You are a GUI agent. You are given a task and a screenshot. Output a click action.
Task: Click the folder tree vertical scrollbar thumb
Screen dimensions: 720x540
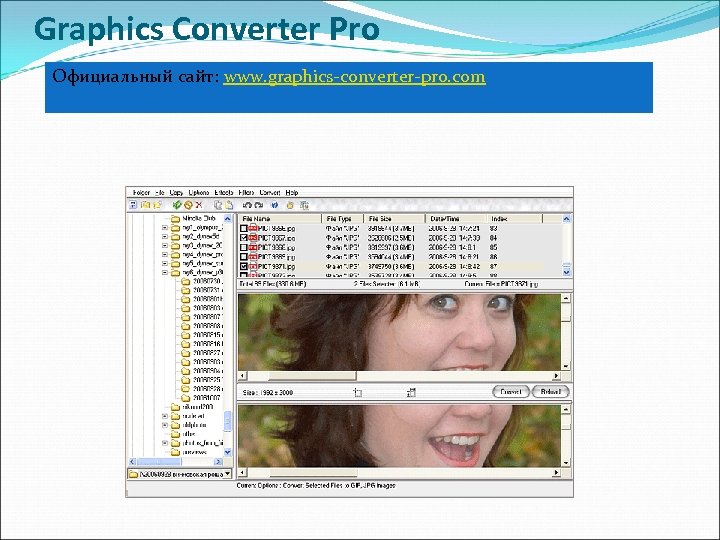click(228, 421)
